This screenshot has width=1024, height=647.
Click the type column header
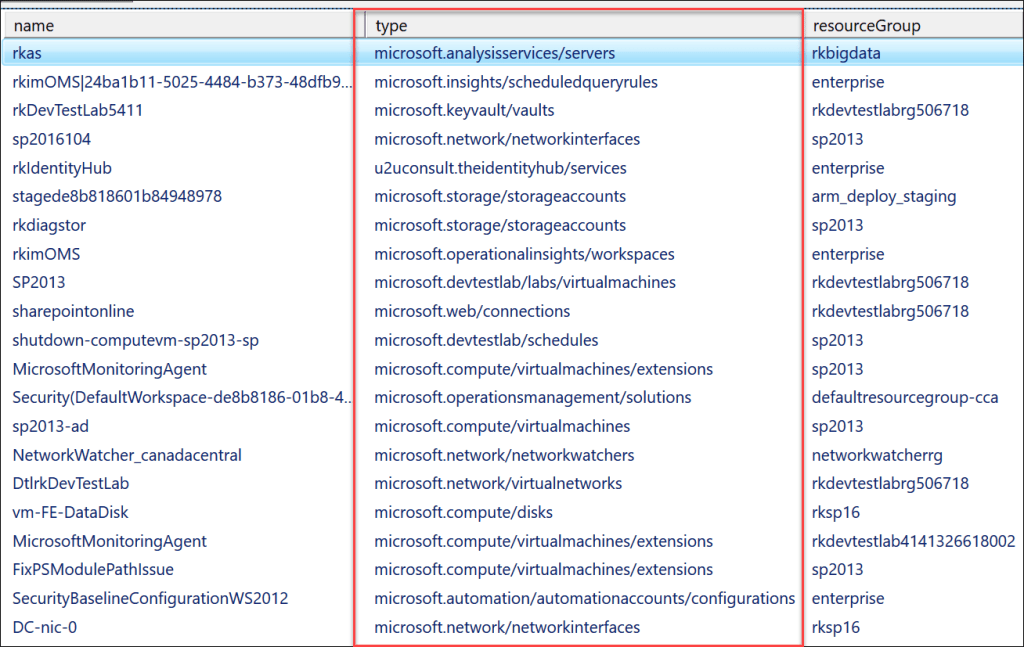point(391,25)
